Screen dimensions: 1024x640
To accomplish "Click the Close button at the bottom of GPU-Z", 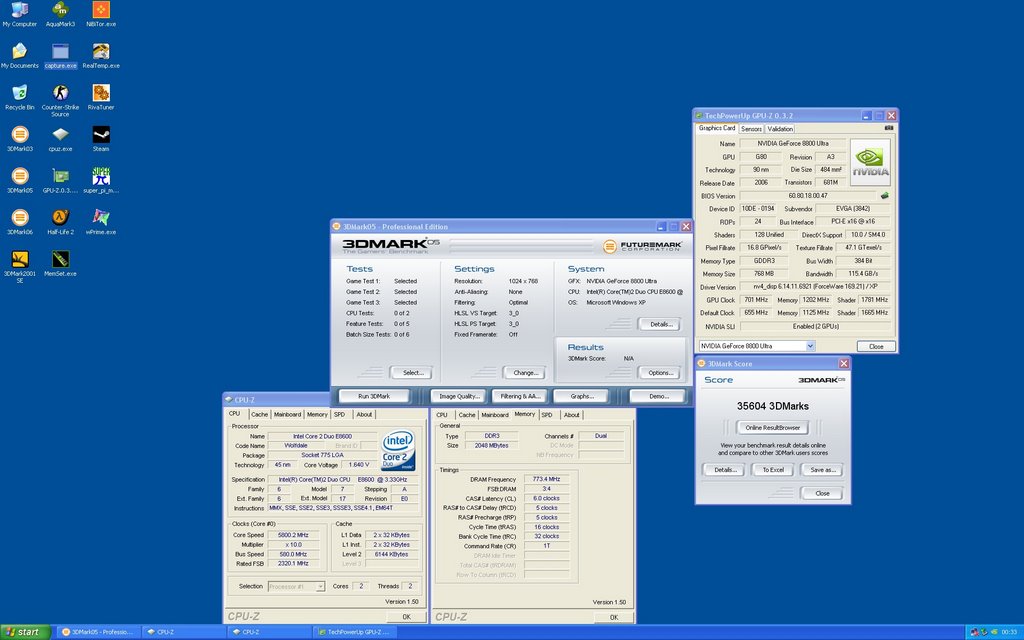I will [876, 346].
